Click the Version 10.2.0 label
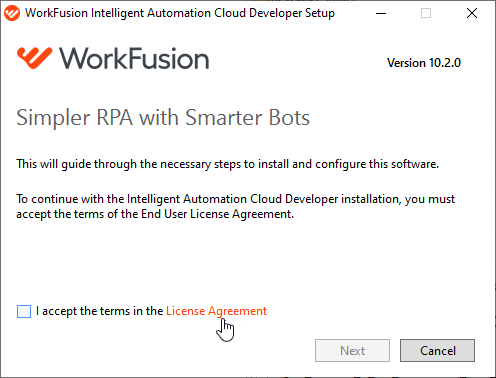This screenshot has width=496, height=378. [424, 63]
